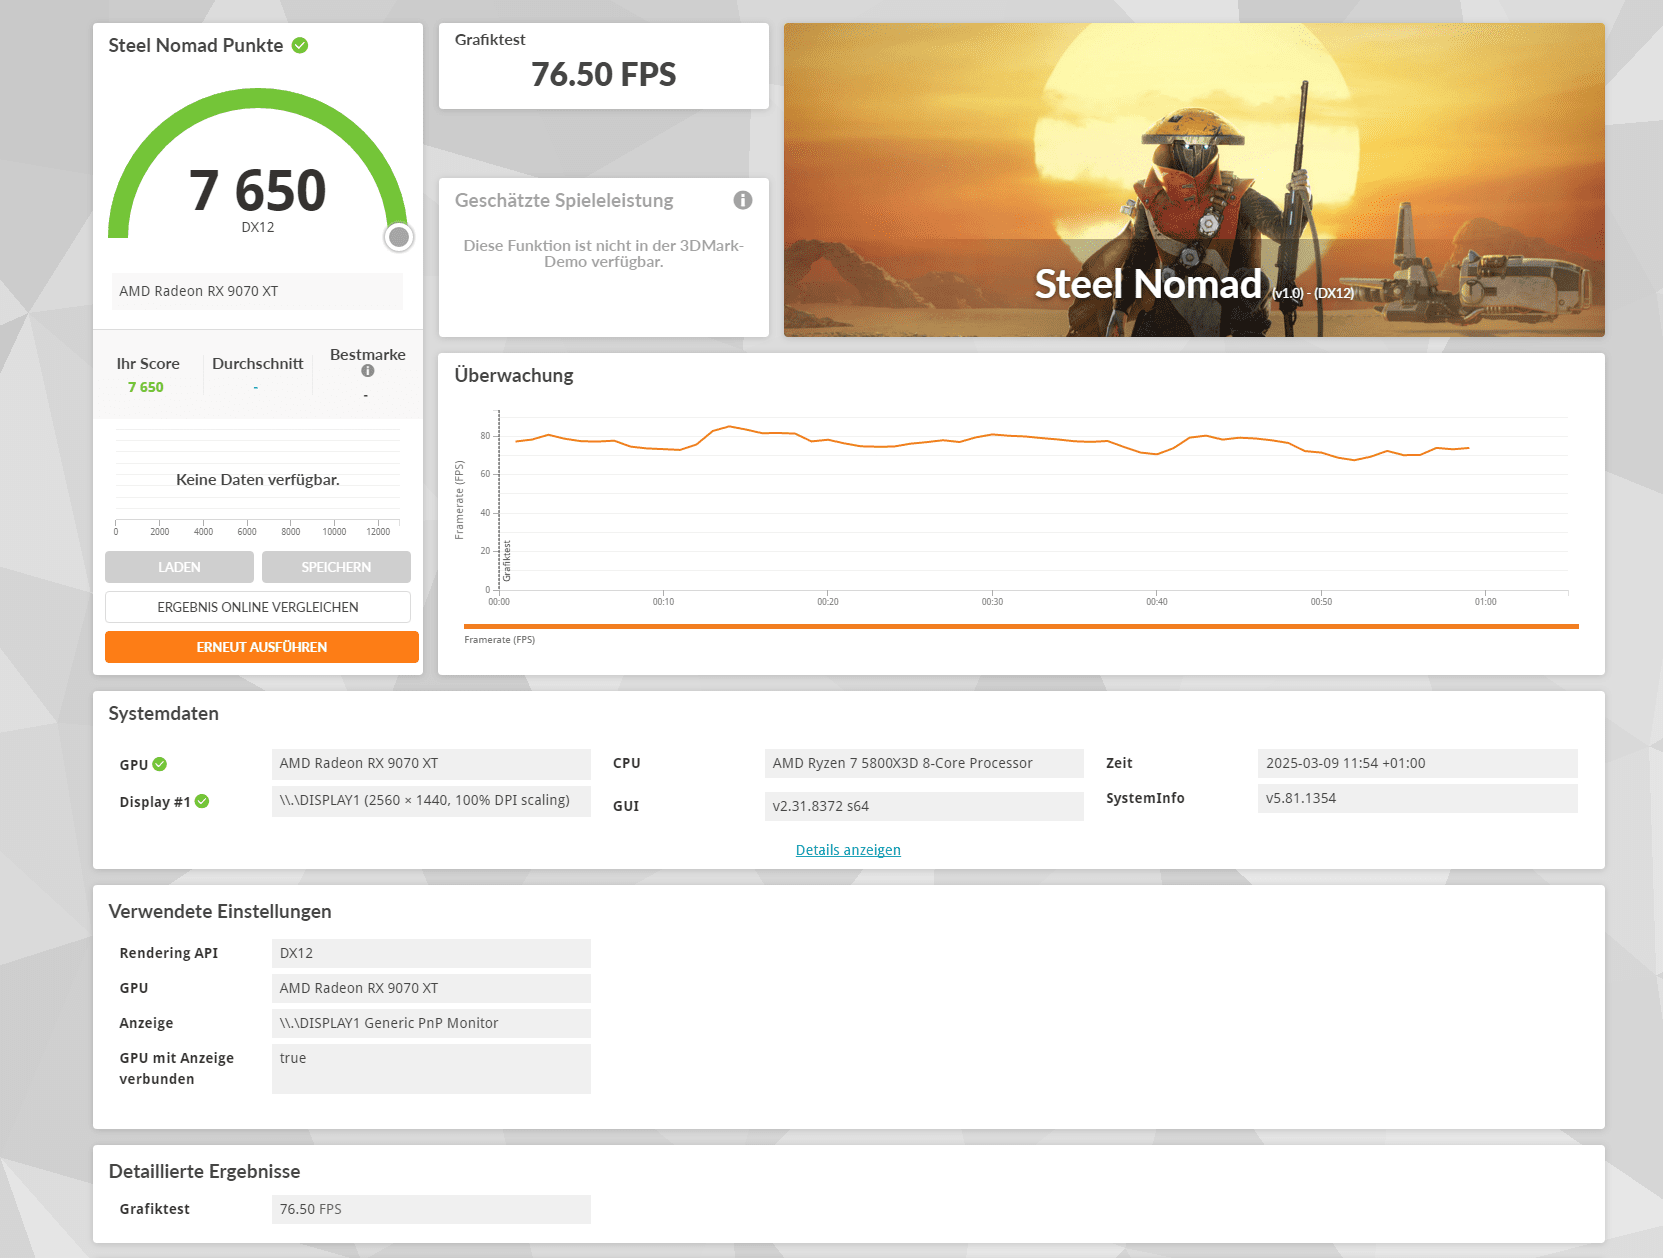Click the 76.50 FPS value in the top Grafiktest card

tap(604, 74)
